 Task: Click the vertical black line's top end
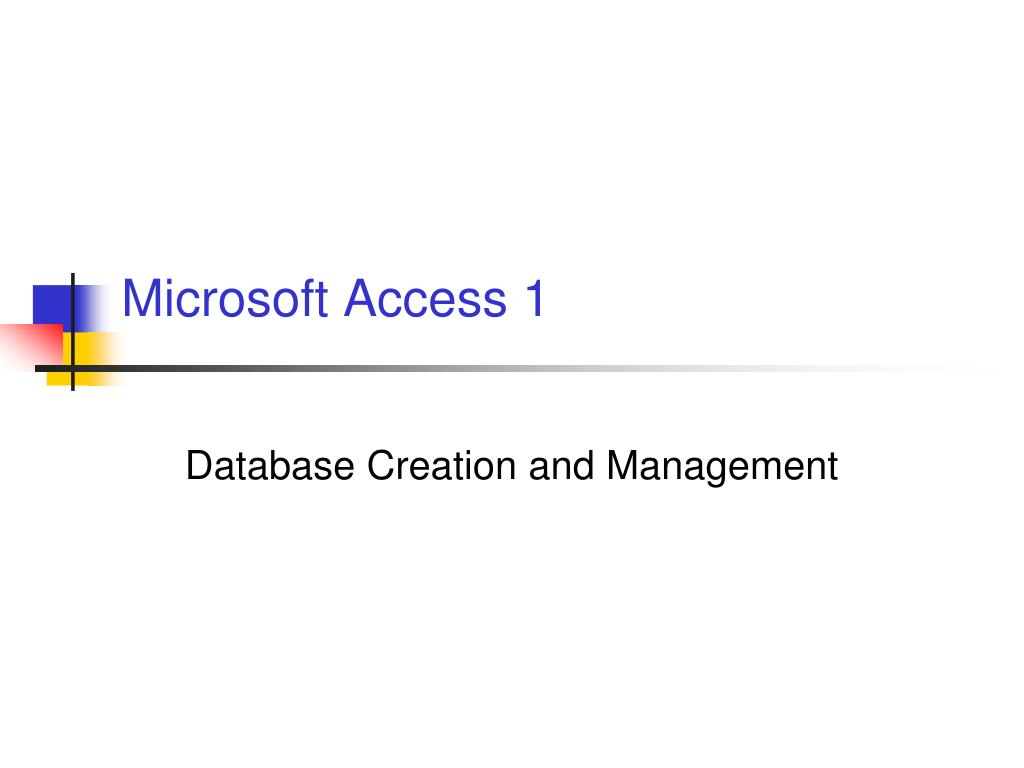(72, 276)
